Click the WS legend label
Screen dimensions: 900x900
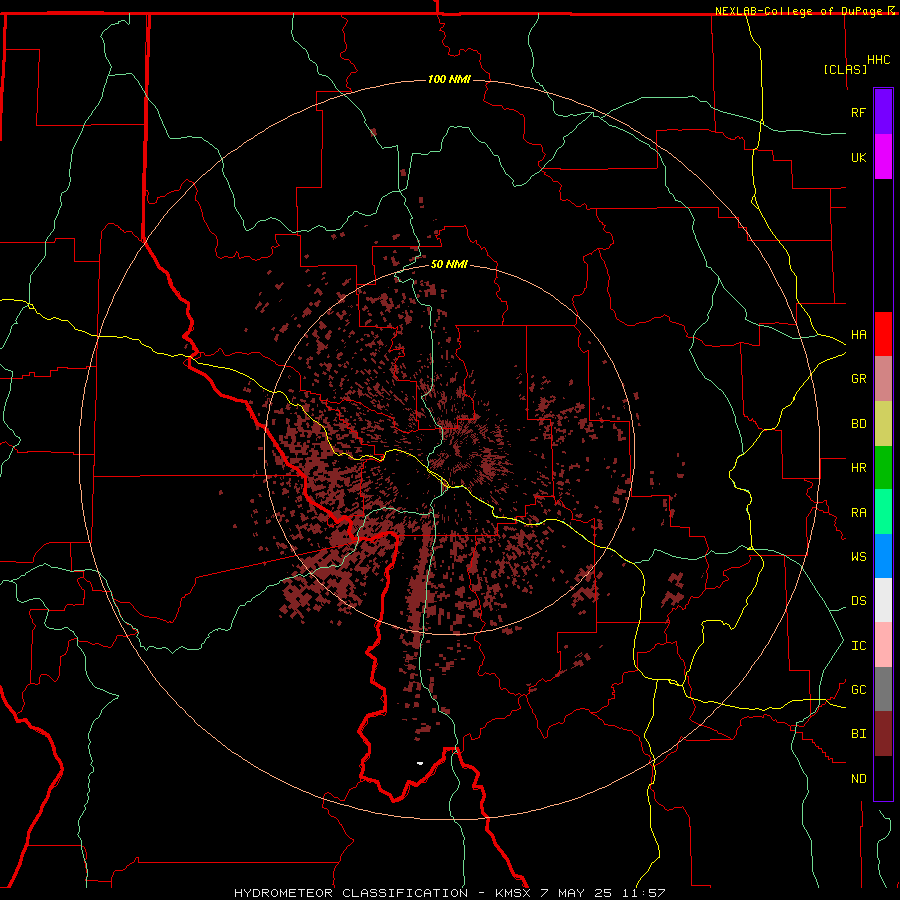tap(858, 557)
